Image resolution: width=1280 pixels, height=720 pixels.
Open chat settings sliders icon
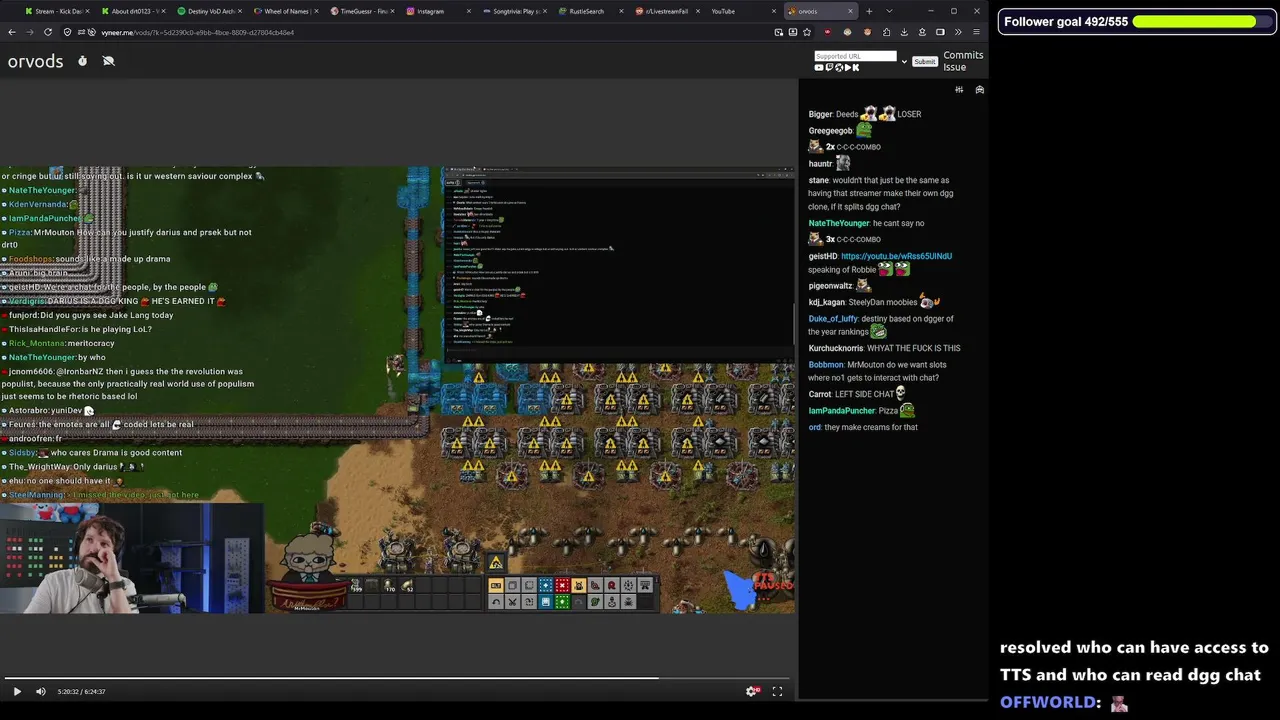click(959, 90)
